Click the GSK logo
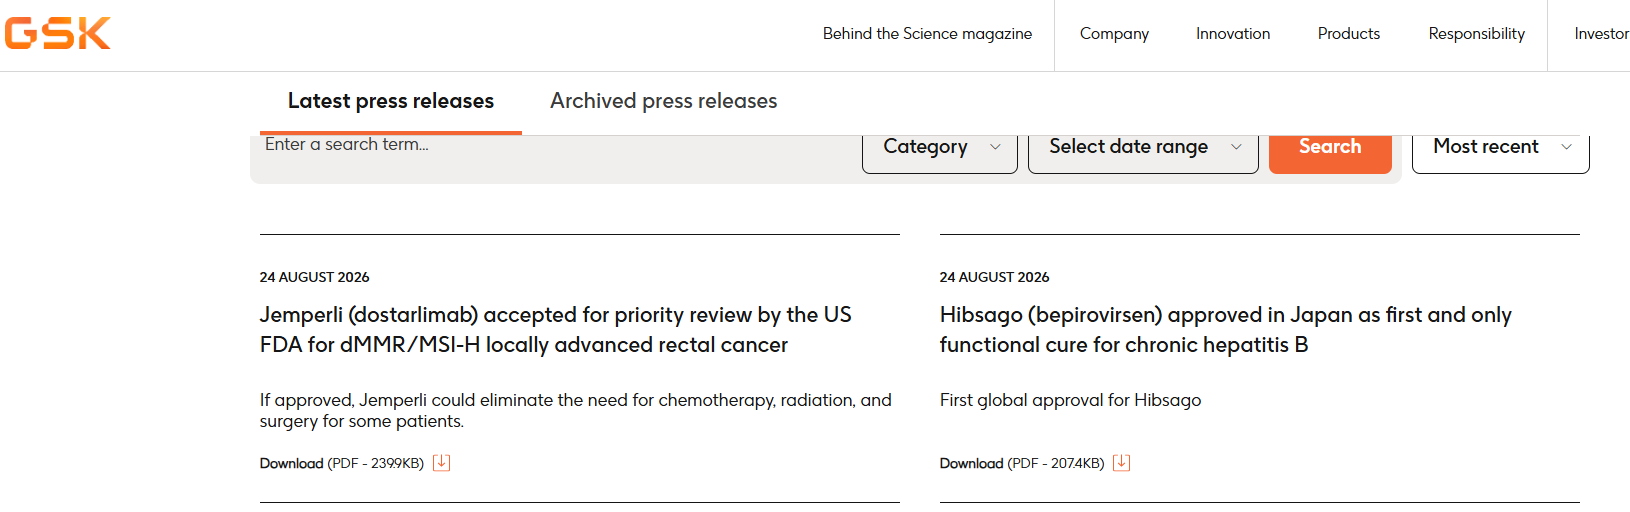1630x512 pixels. click(57, 33)
